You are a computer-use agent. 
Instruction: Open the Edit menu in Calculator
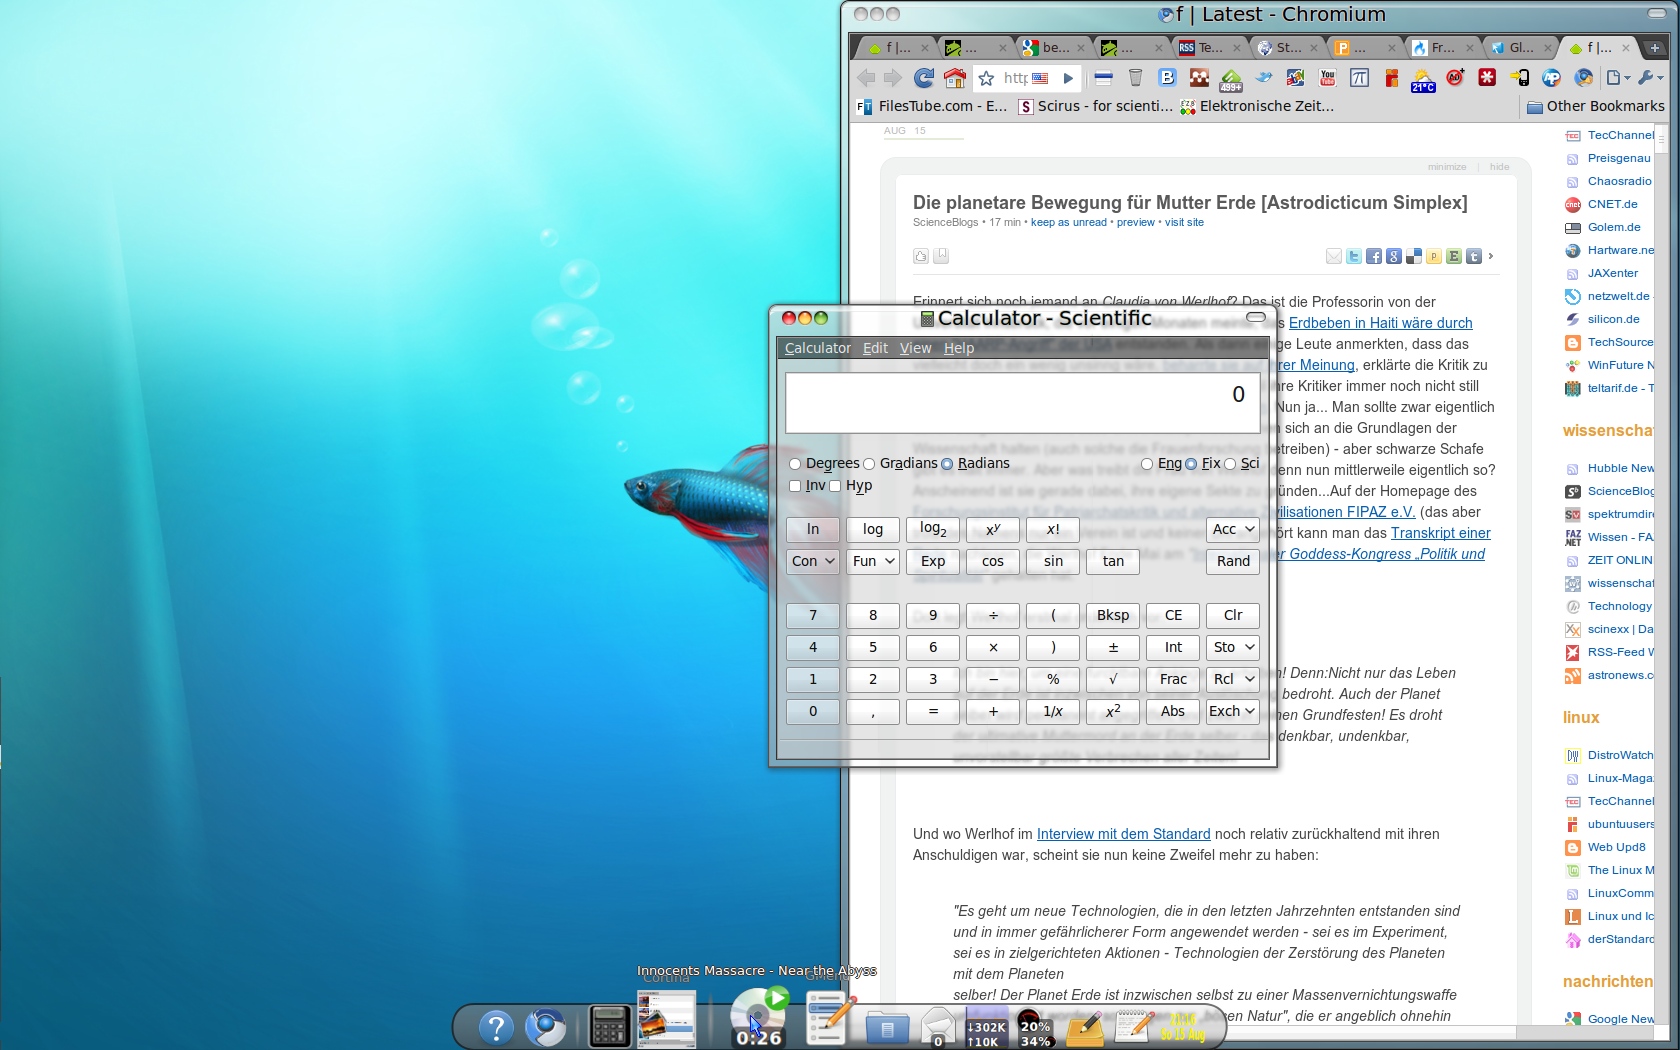[x=875, y=348]
